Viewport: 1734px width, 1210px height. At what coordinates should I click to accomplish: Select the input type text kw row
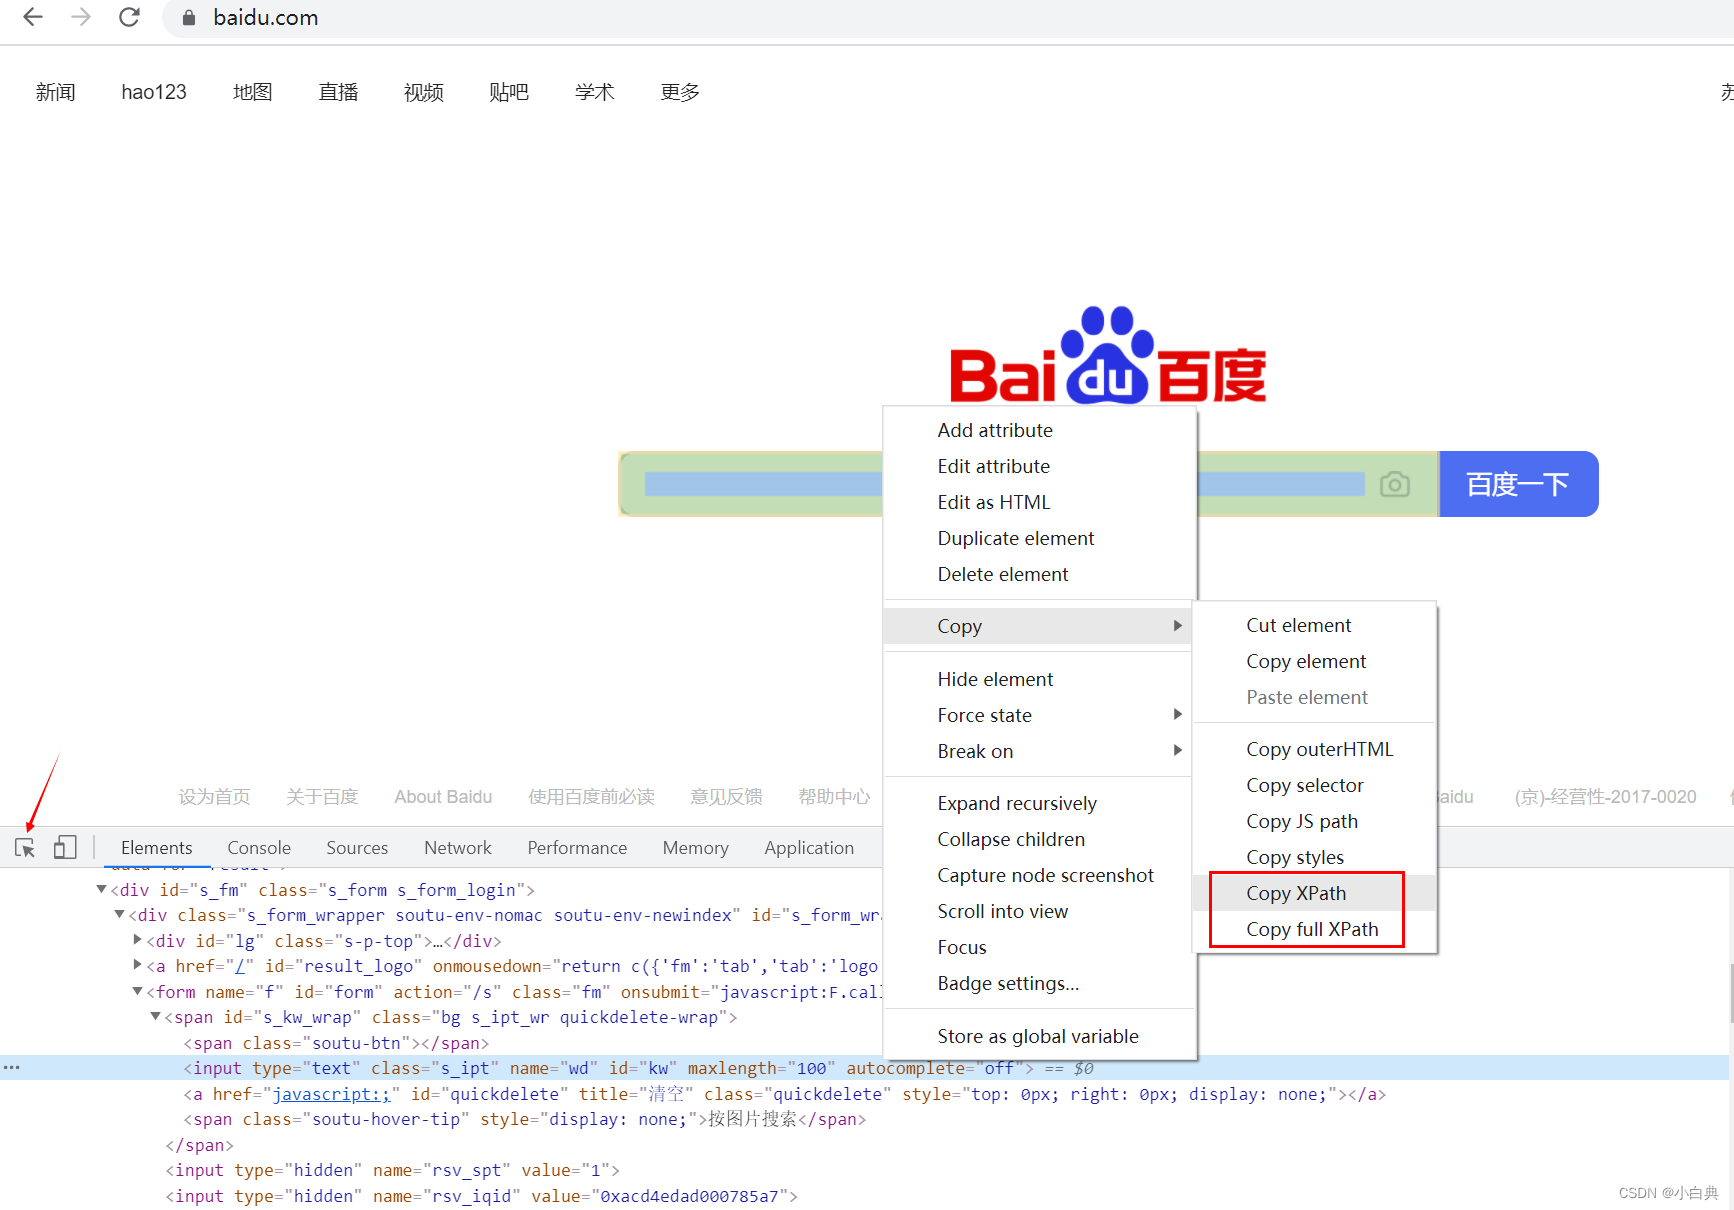(865, 1068)
